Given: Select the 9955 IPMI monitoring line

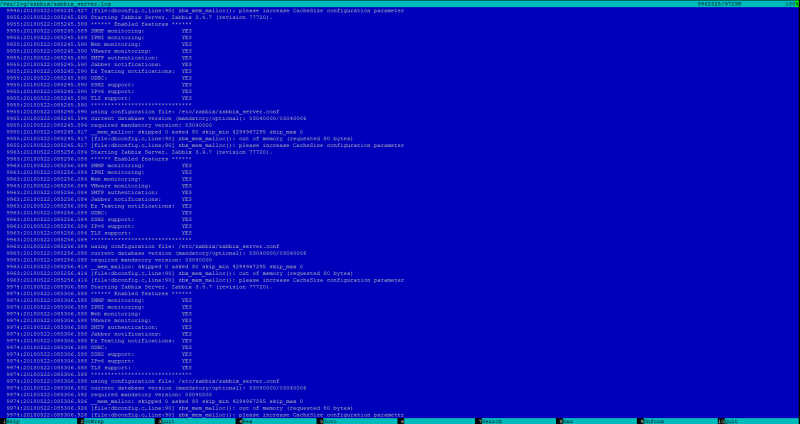Looking at the screenshot, I should 99,38.
